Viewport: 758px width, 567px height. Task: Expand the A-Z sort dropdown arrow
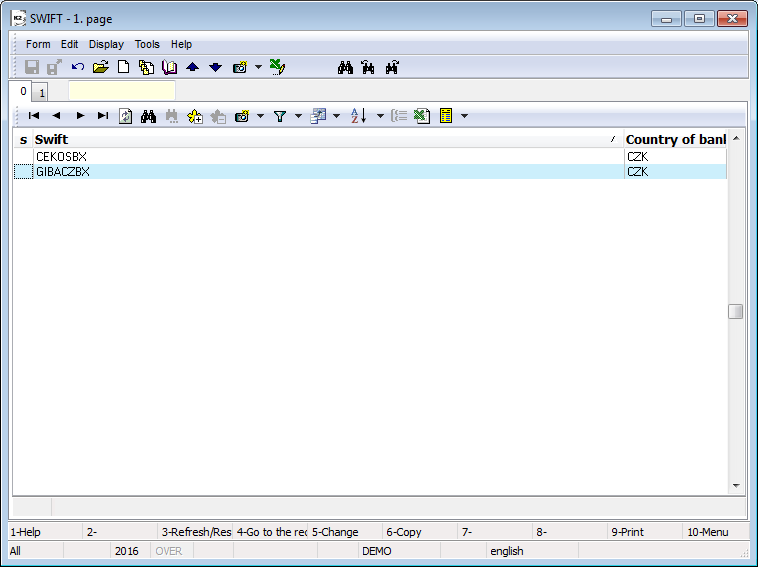[380, 116]
